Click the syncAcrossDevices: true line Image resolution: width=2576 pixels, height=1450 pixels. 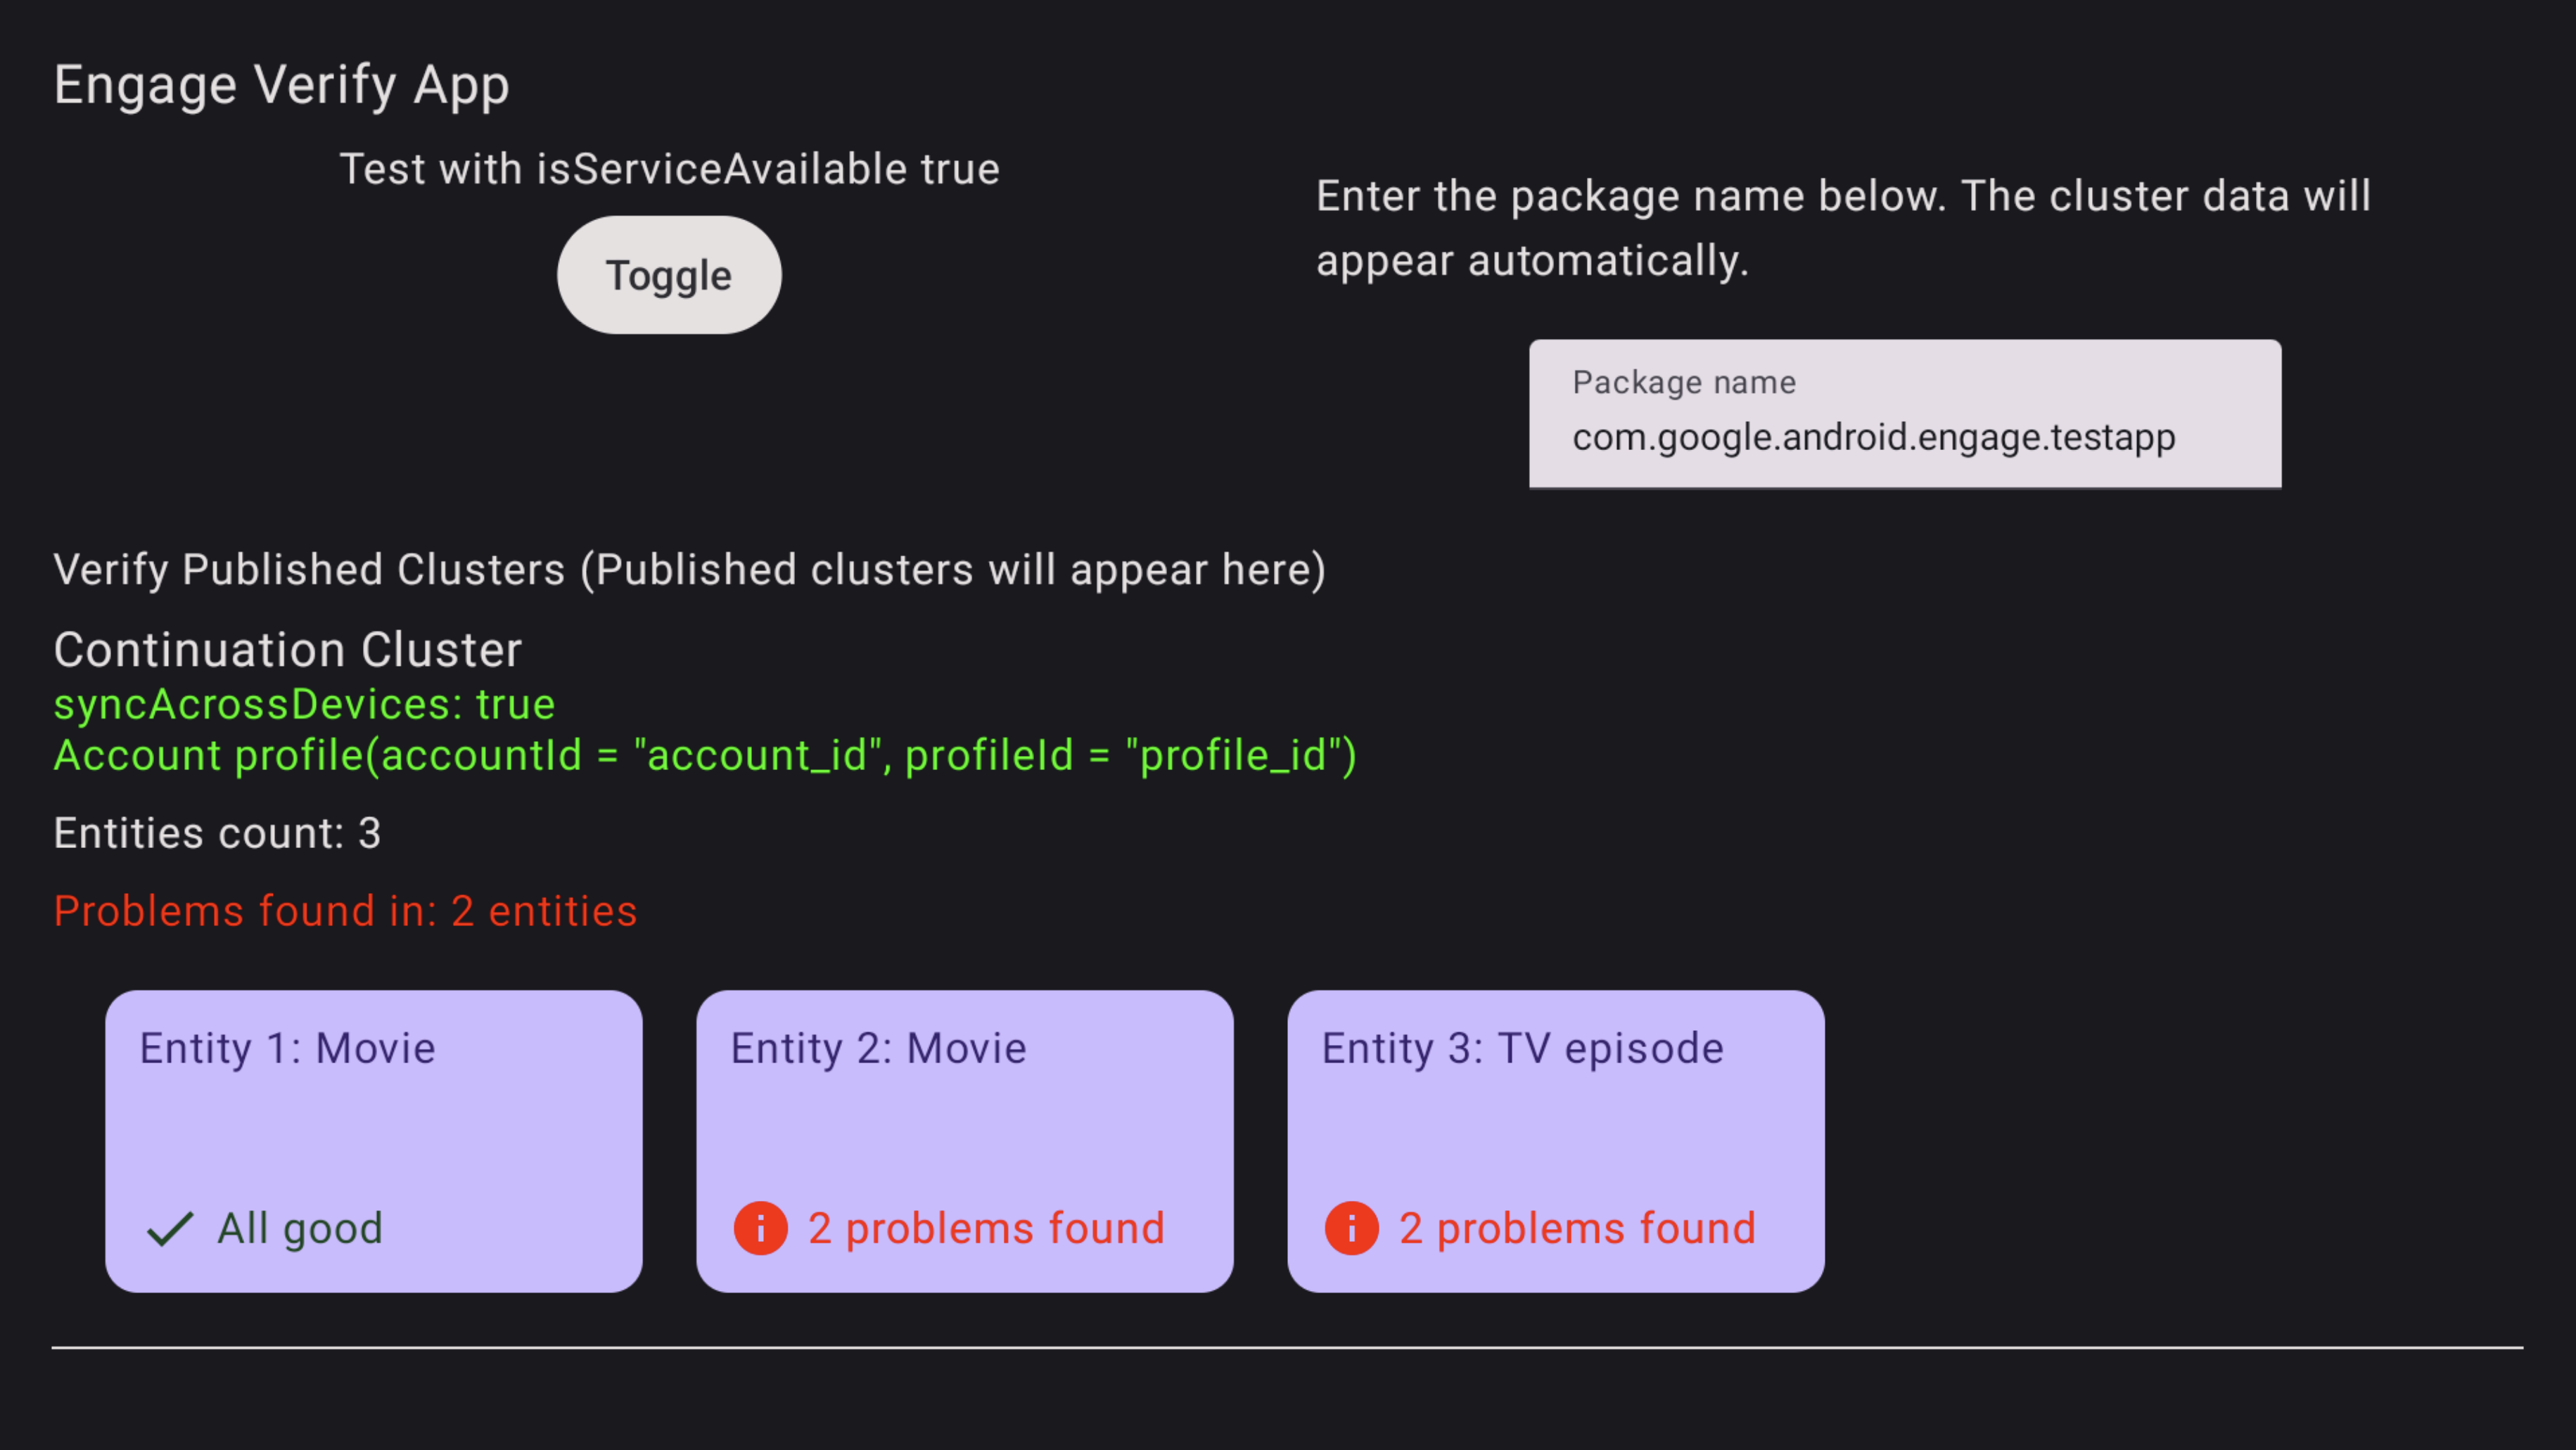click(304, 703)
